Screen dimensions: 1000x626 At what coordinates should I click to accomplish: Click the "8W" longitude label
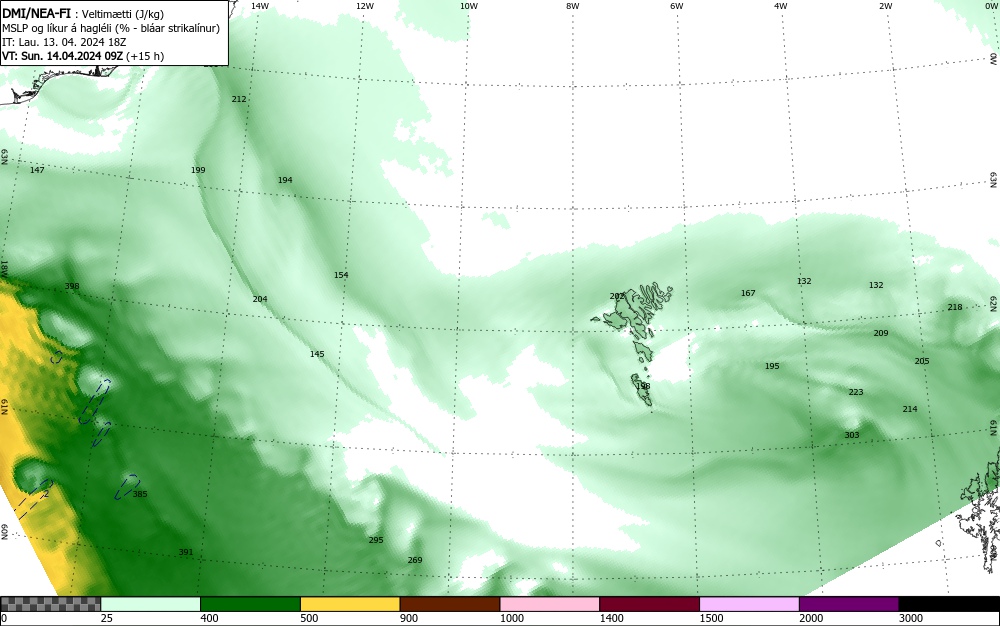573,6
